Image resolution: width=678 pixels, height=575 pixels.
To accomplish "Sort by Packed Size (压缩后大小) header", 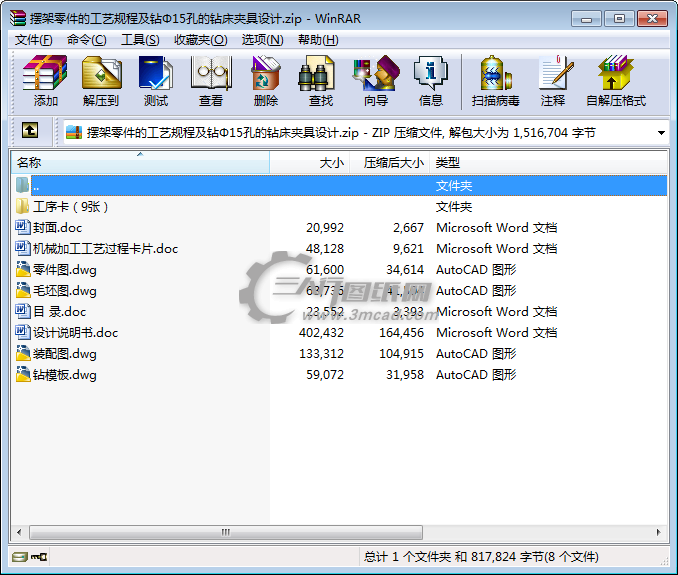I will (x=389, y=163).
